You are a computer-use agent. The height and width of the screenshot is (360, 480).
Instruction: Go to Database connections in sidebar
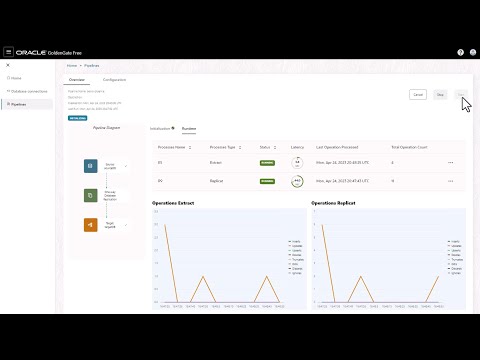(27, 91)
